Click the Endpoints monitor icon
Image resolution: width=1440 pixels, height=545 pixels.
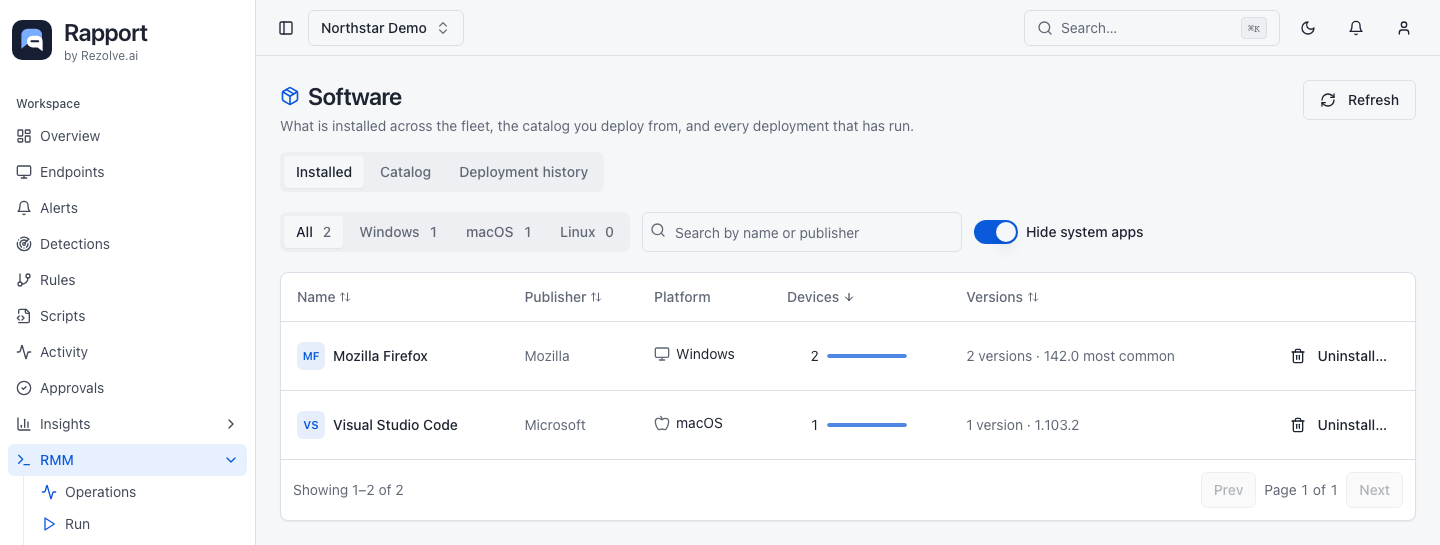(x=24, y=172)
